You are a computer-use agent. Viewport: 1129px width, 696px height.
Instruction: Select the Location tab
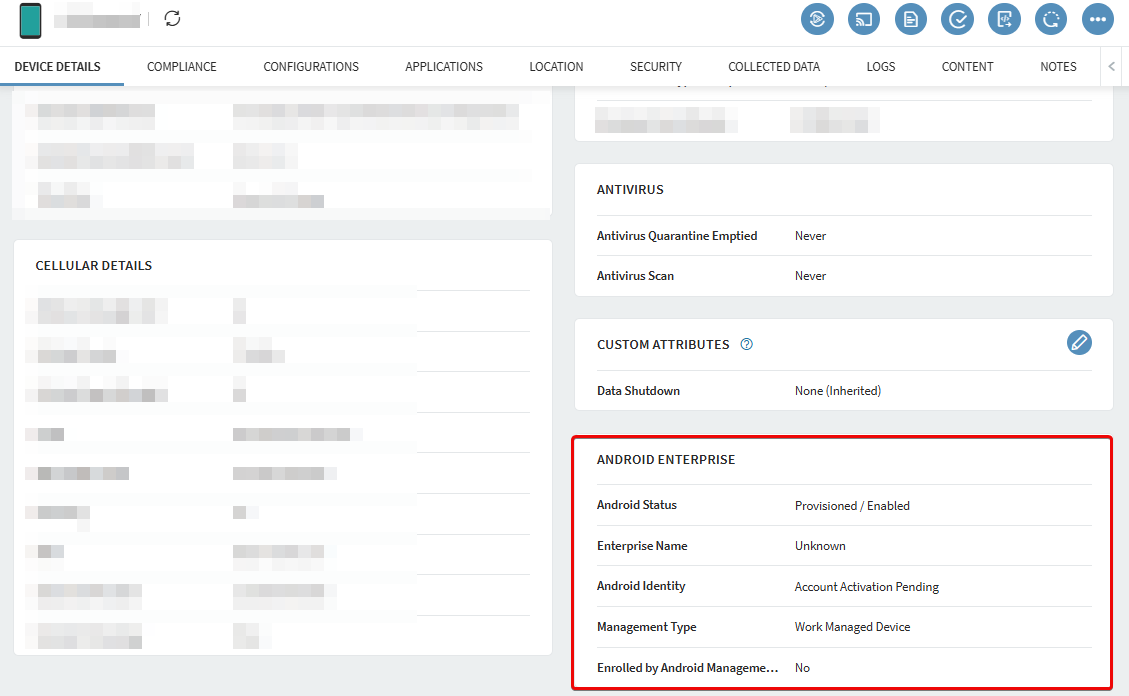pyautogui.click(x=556, y=67)
